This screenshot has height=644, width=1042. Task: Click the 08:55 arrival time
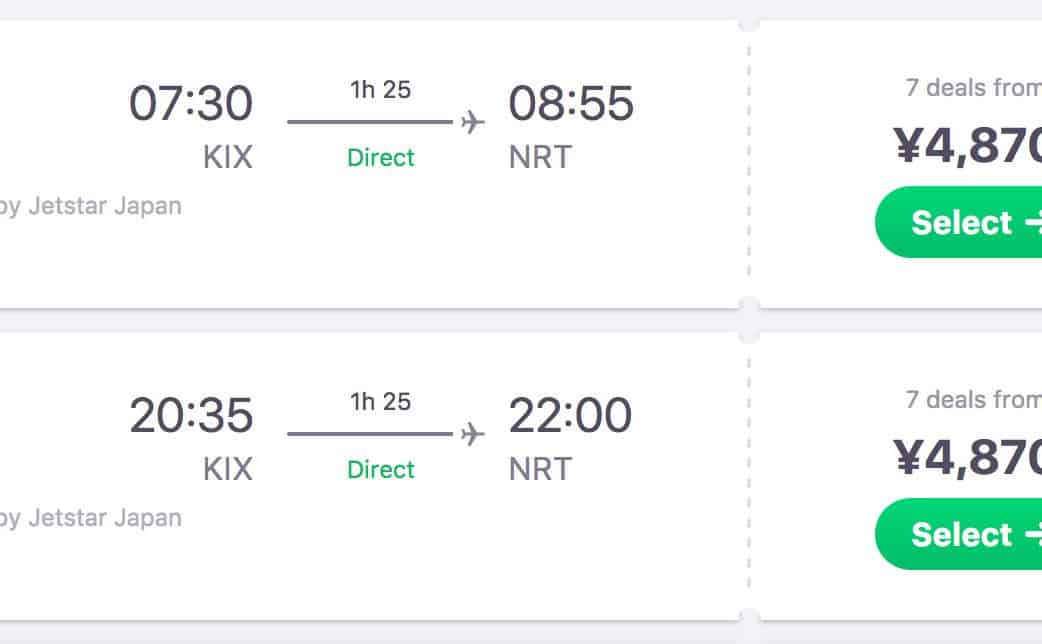(571, 103)
